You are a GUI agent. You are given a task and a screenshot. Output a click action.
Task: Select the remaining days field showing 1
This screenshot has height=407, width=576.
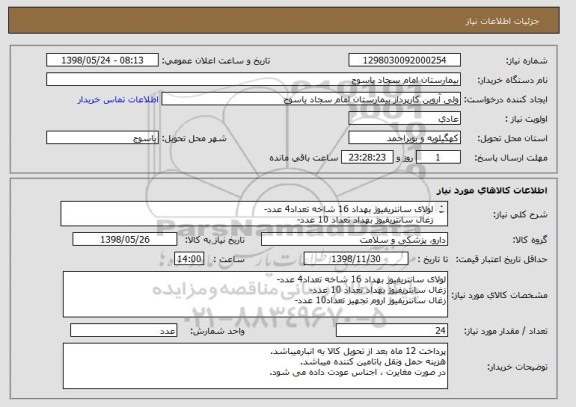click(438, 158)
